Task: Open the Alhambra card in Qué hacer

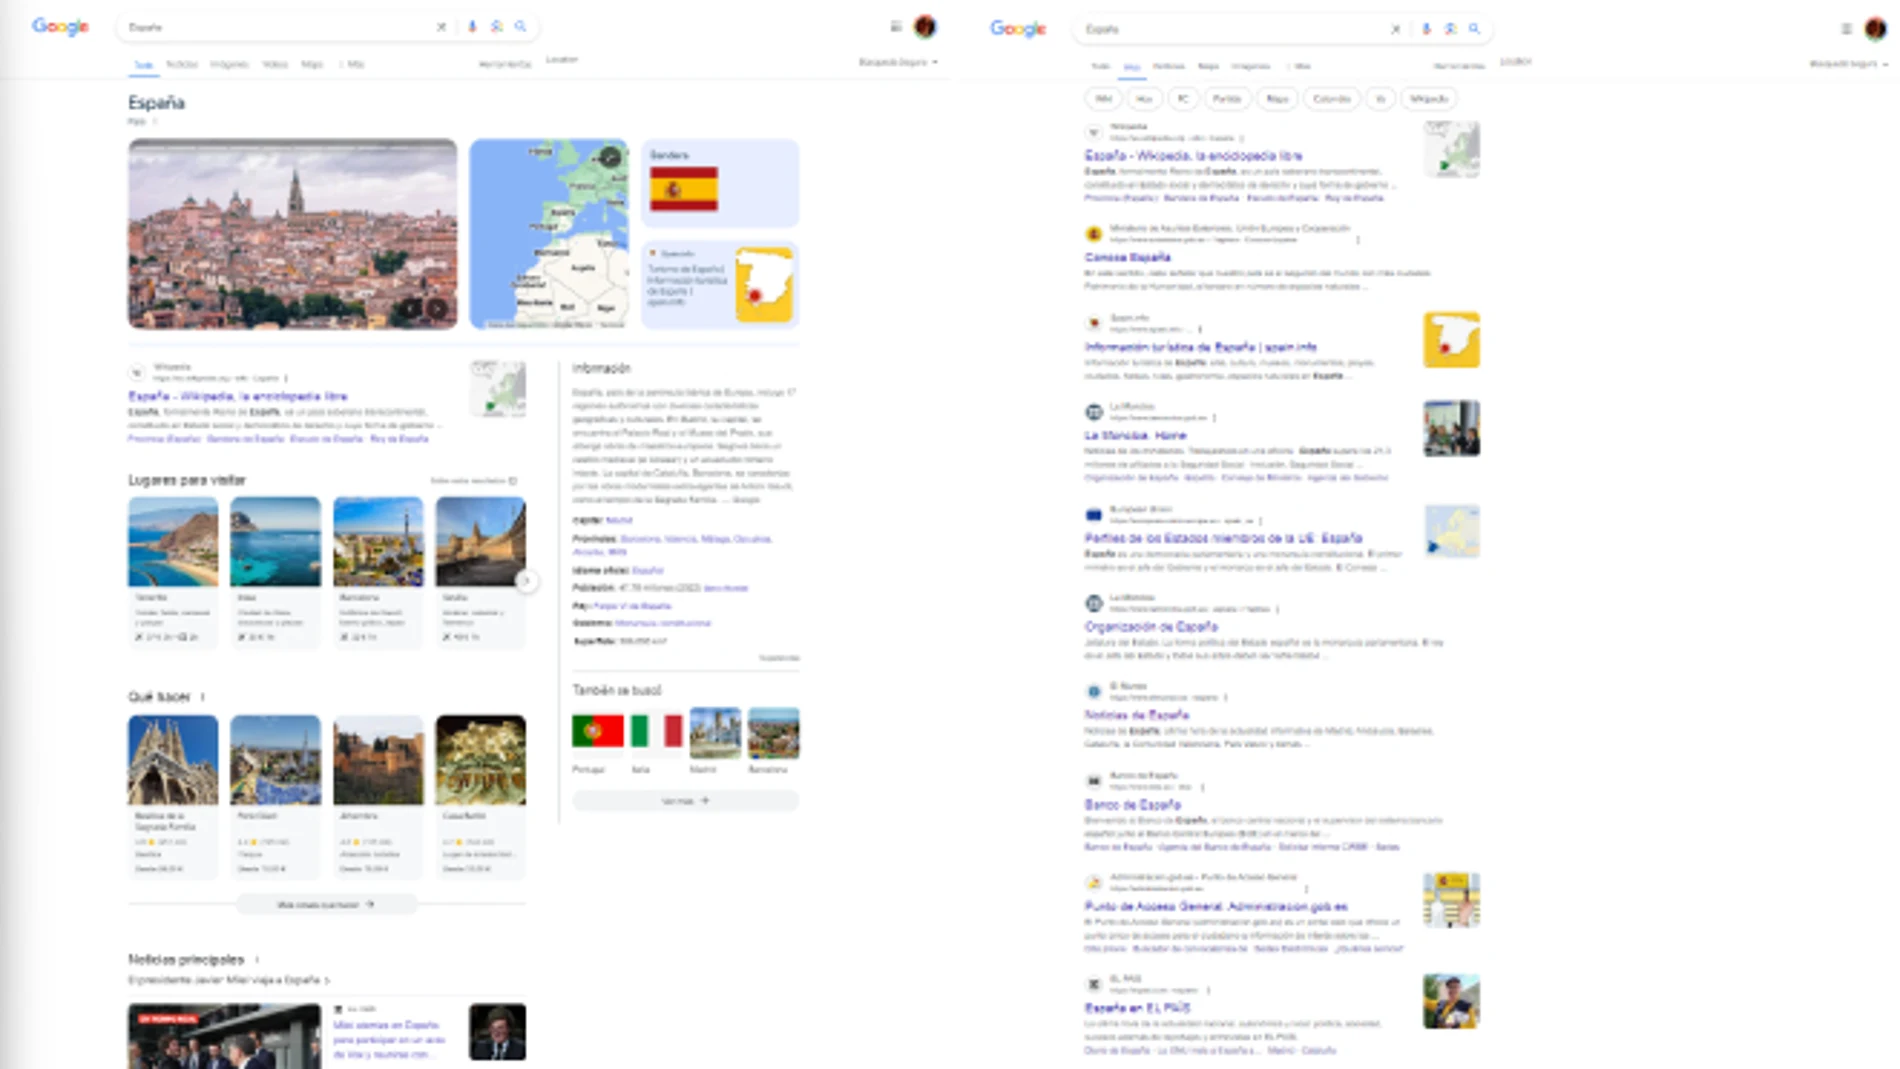Action: click(378, 796)
